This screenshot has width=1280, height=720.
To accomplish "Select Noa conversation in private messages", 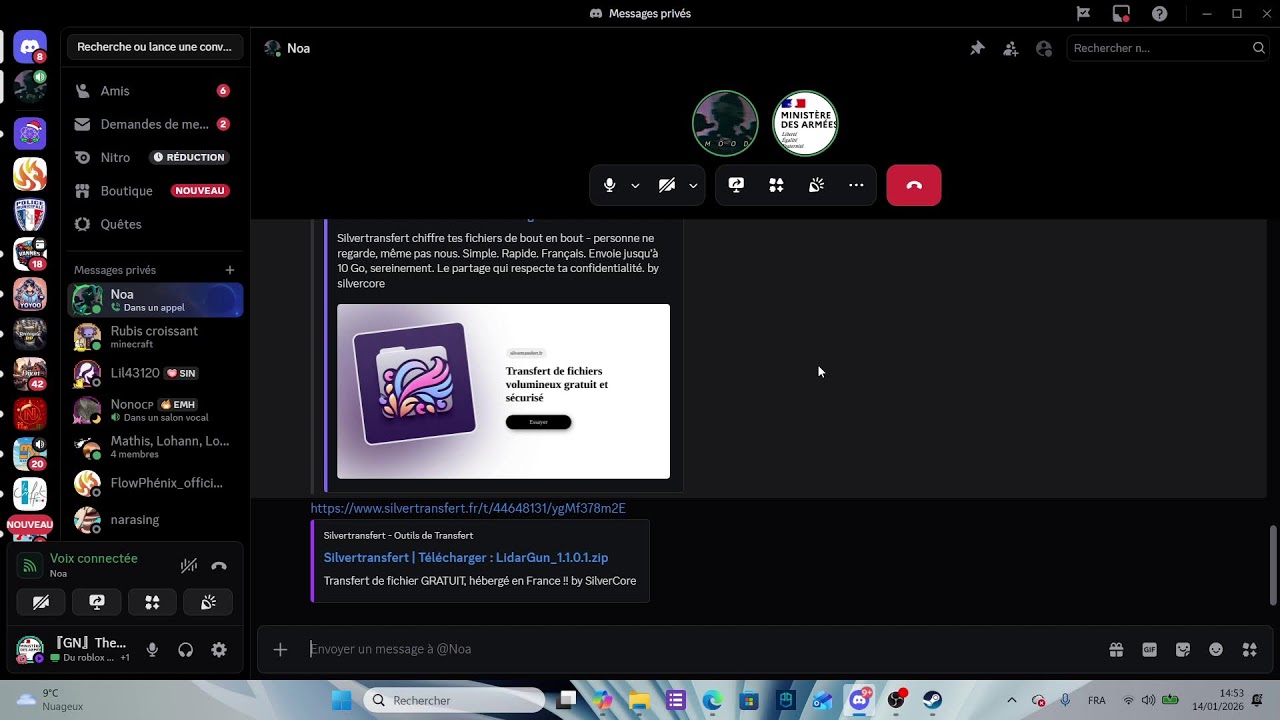I will click(x=155, y=300).
